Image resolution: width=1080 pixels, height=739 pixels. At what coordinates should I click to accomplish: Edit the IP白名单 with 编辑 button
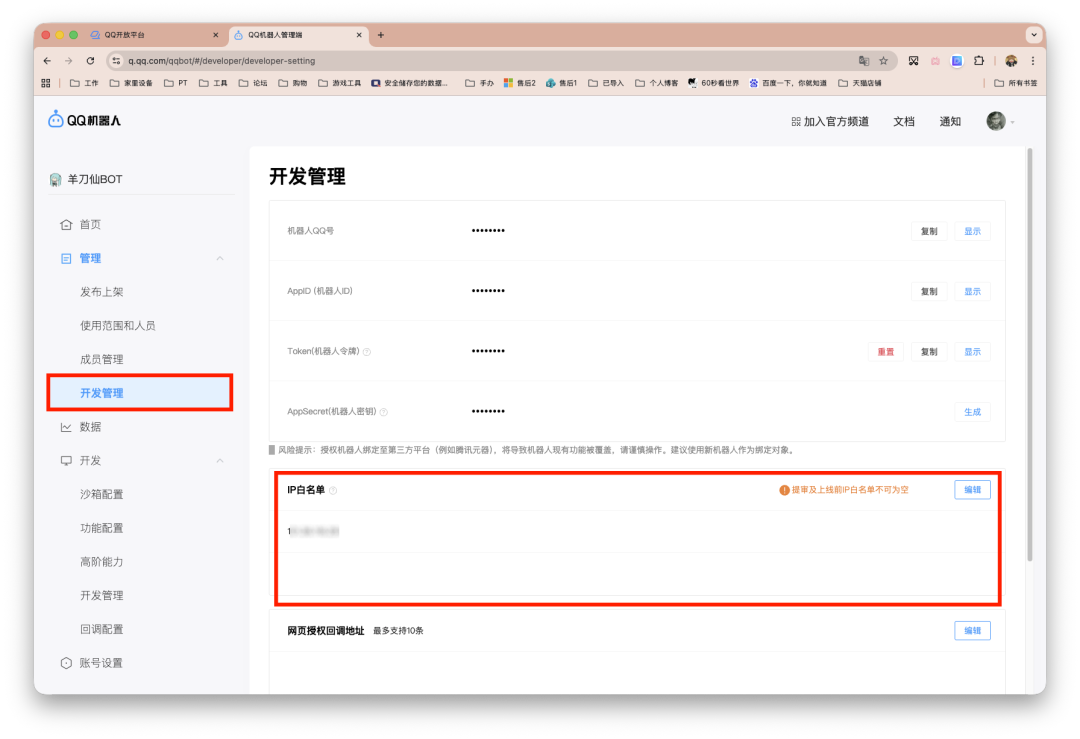pyautogui.click(x=971, y=489)
